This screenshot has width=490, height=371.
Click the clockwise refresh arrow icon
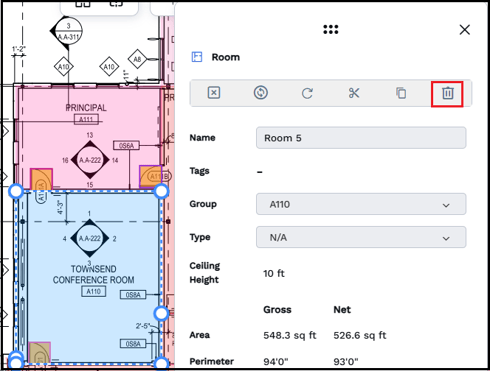(x=307, y=93)
